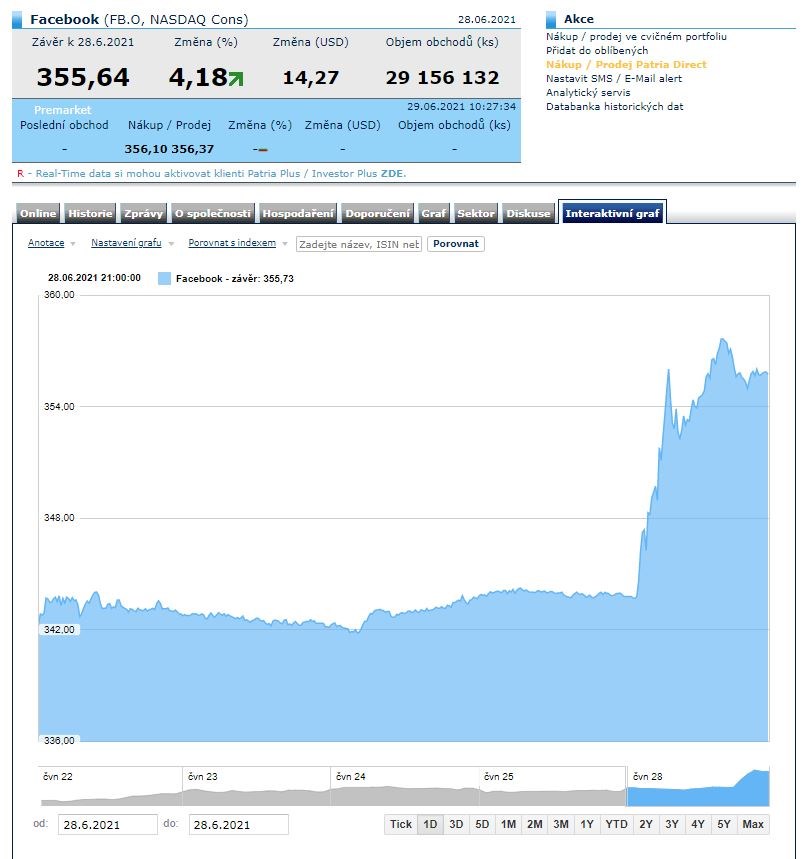Select the Tick range button
The height and width of the screenshot is (859, 806).
click(x=400, y=824)
